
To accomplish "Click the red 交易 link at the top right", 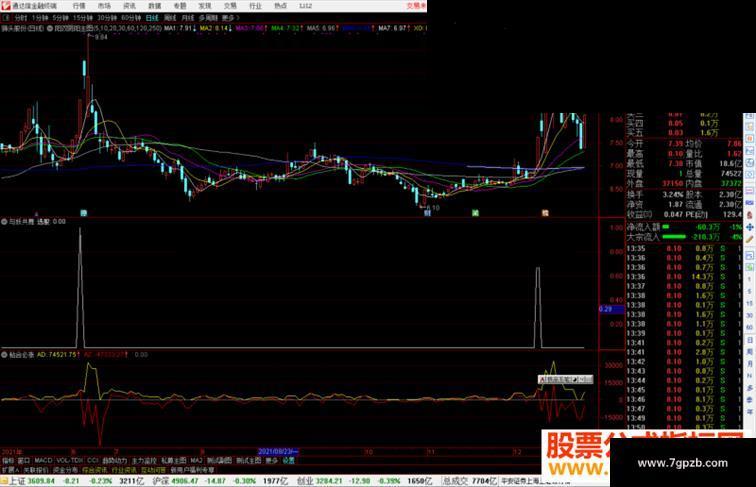I will 416,6.
